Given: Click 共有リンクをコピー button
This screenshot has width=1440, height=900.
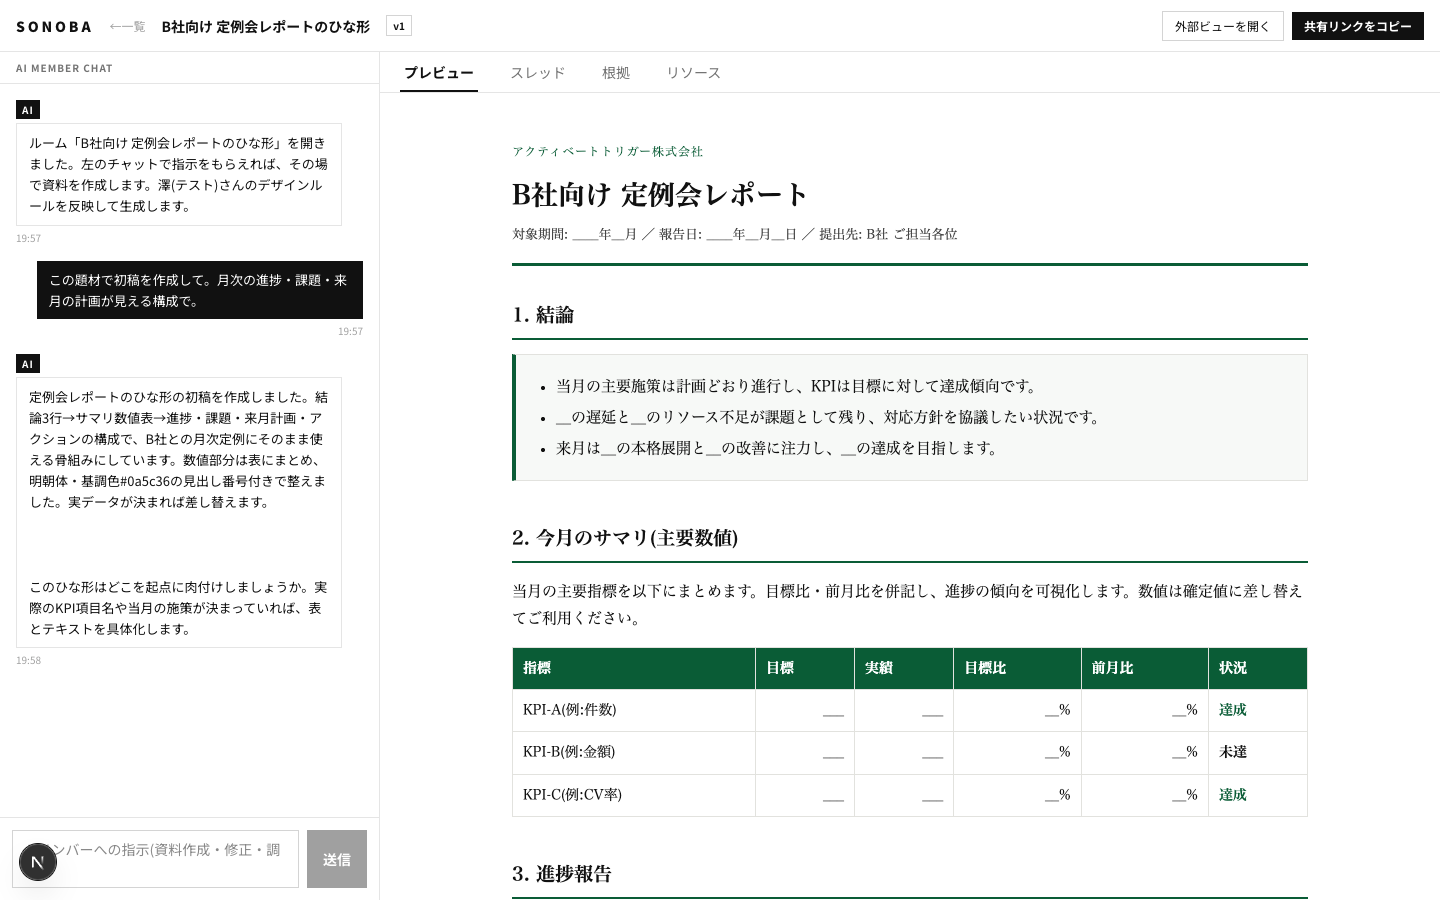Looking at the screenshot, I should (x=1357, y=26).
